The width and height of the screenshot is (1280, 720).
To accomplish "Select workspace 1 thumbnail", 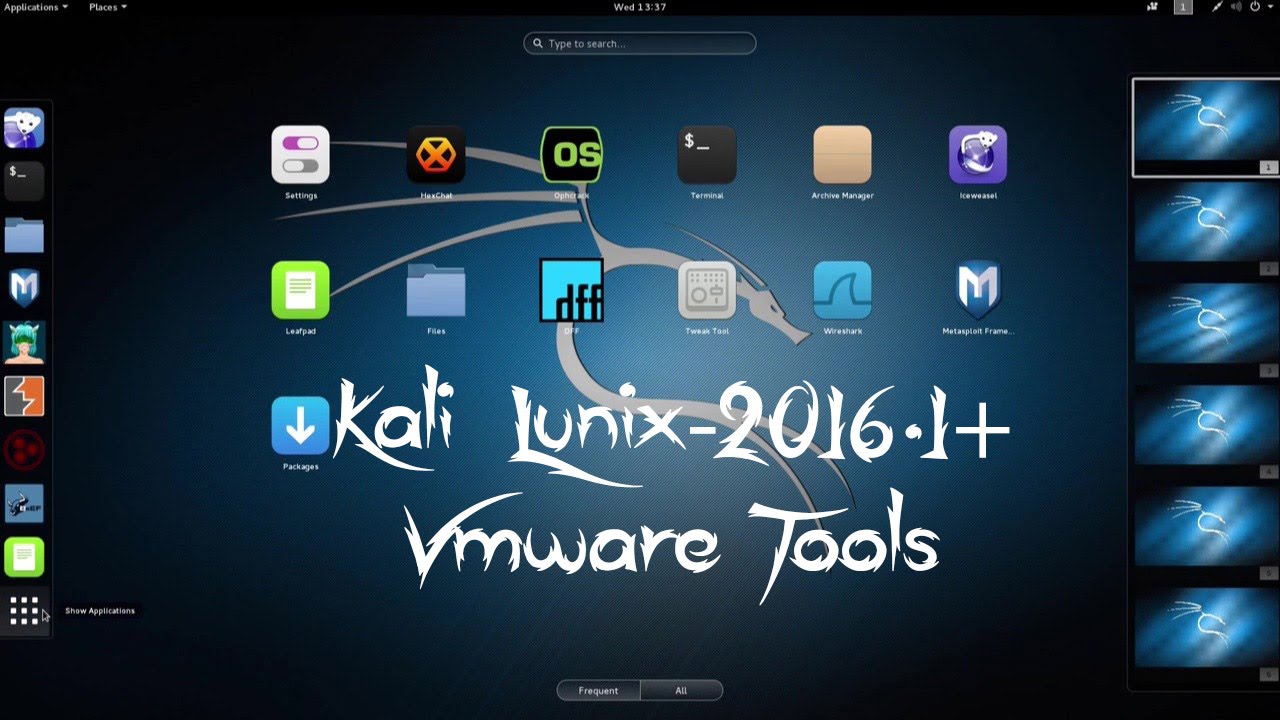I will point(1206,127).
